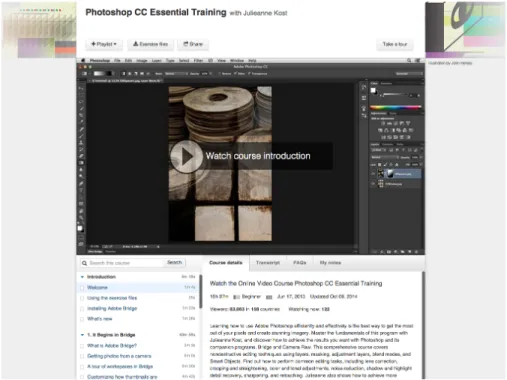Image resolution: width=507 pixels, height=380 pixels.
Task: Play the course introduction video
Action: click(186, 156)
